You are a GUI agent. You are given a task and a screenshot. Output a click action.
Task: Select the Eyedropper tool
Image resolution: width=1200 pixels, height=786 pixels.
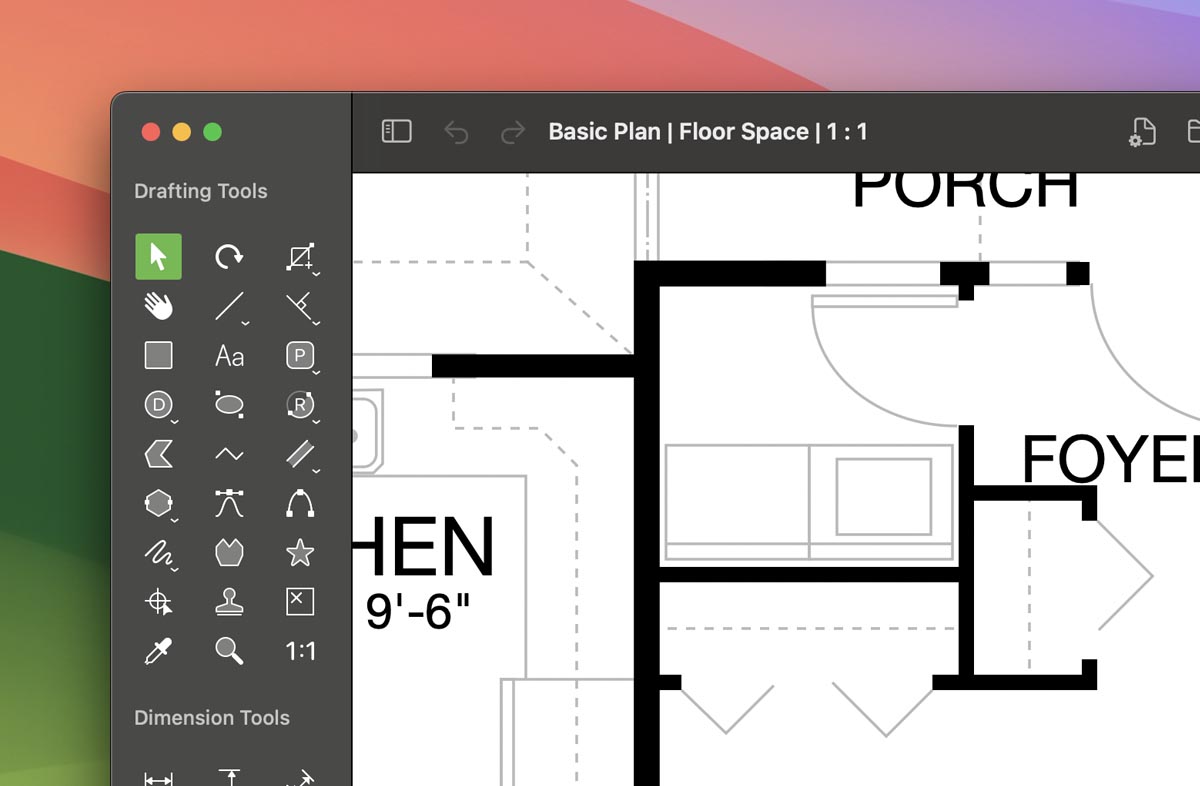pyautogui.click(x=158, y=651)
